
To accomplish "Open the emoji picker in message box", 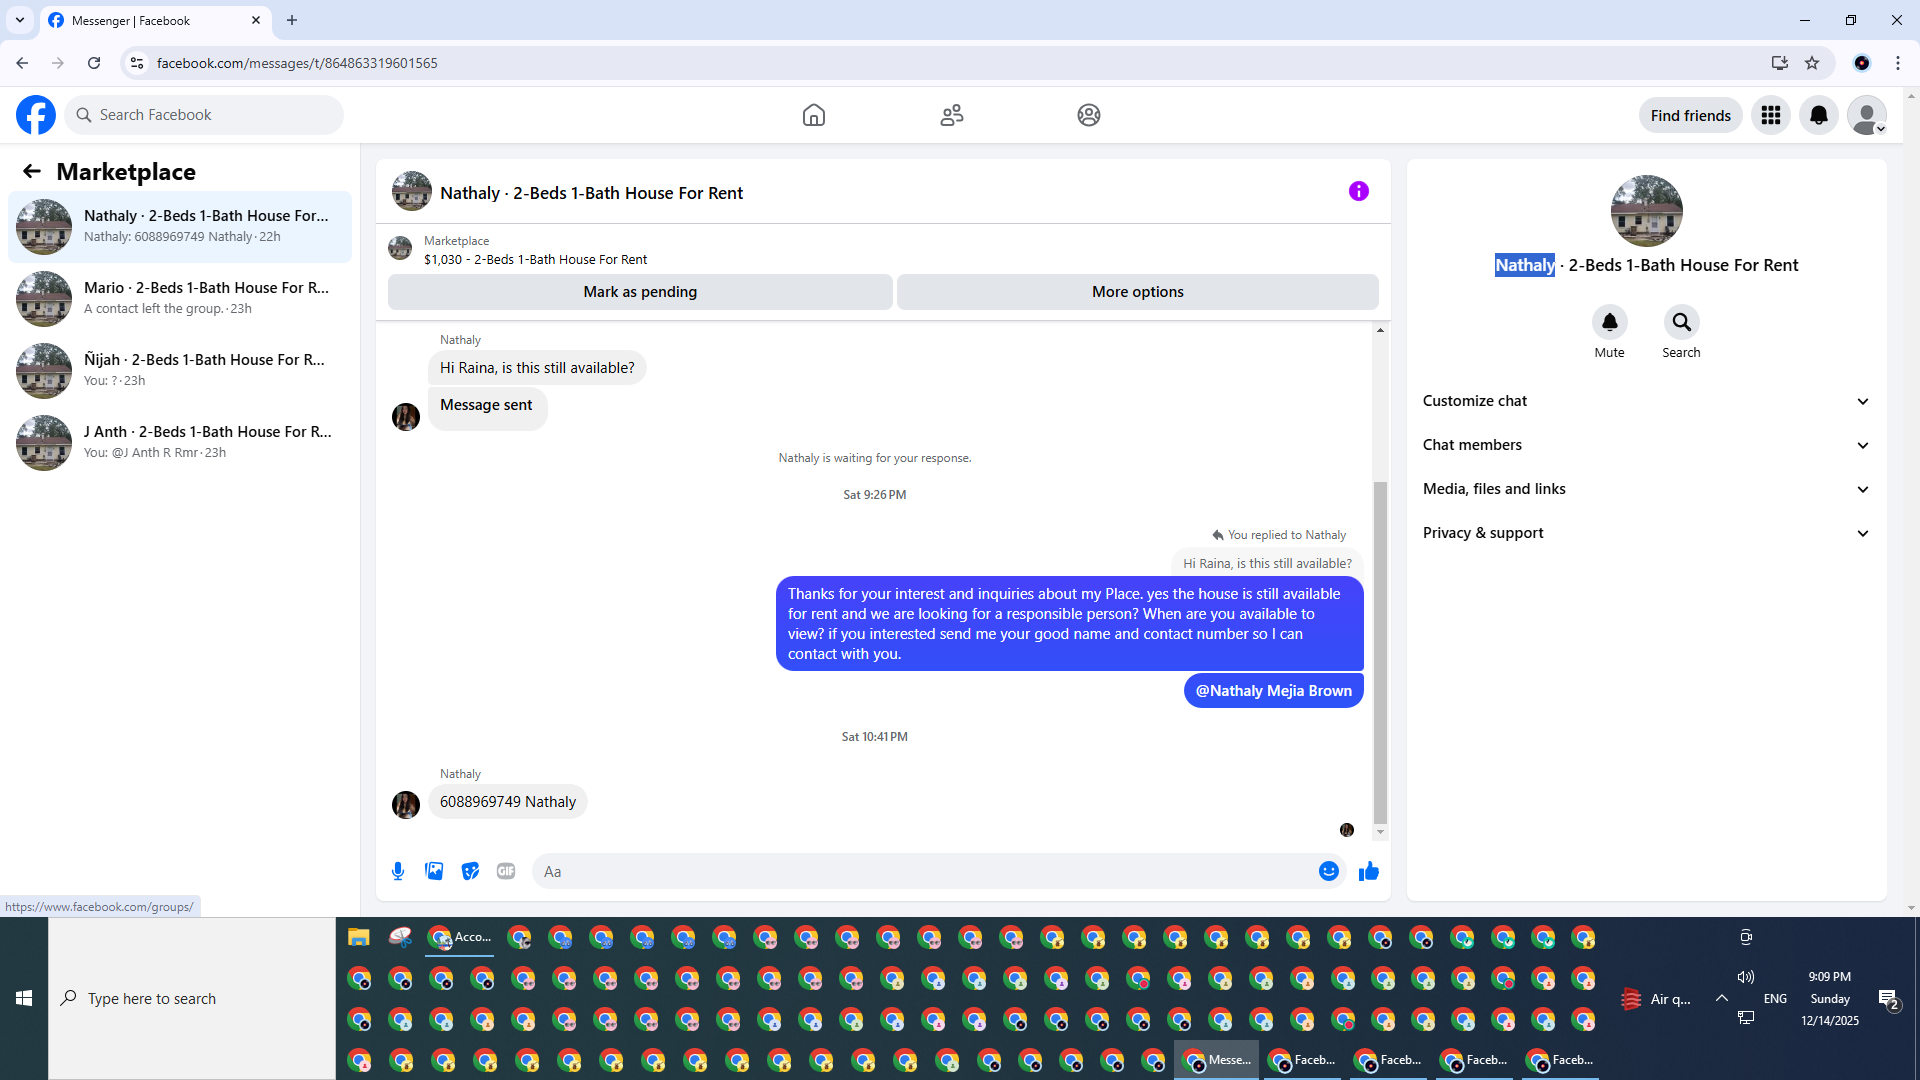I will point(1328,871).
